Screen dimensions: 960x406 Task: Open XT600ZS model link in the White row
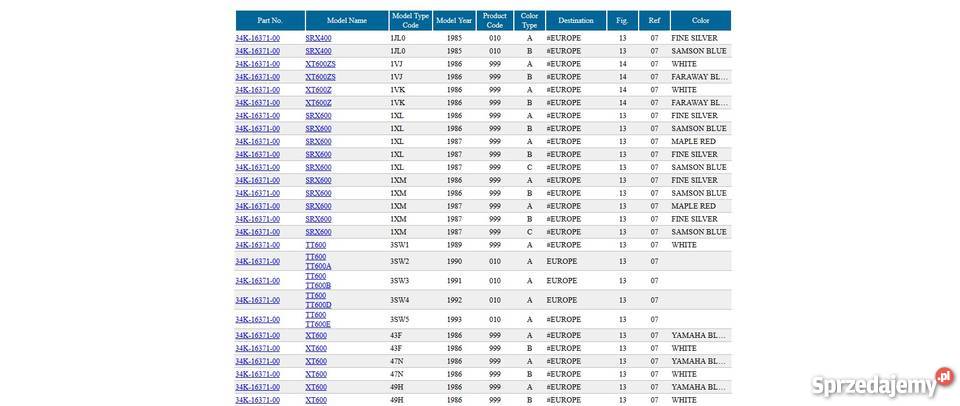coord(320,64)
